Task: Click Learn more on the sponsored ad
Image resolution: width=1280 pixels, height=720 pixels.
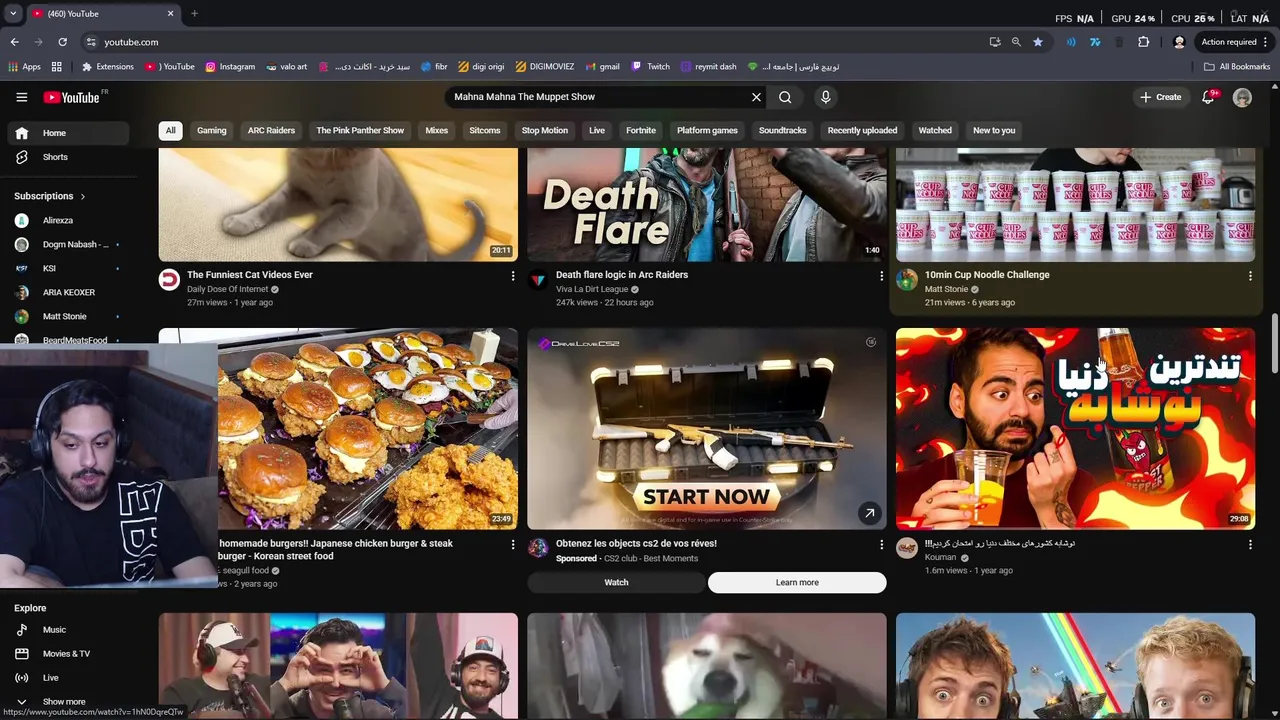Action: click(797, 582)
